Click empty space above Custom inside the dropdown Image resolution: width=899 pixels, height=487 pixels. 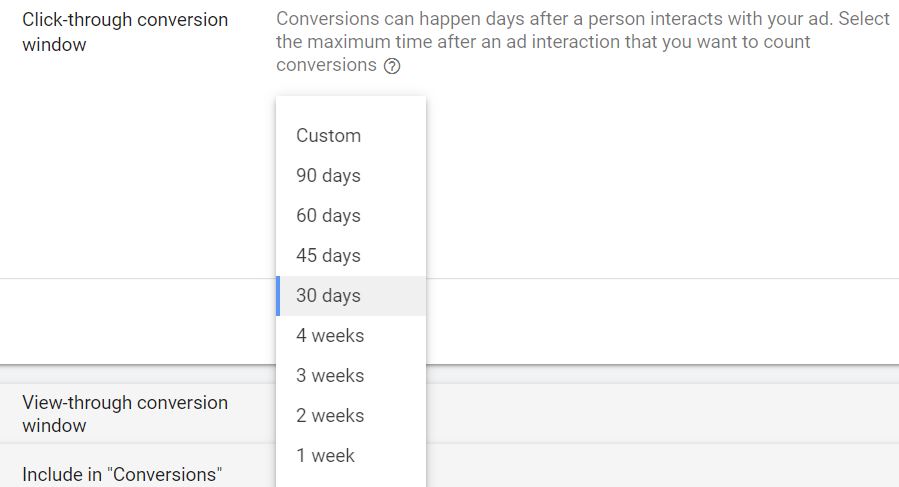click(x=350, y=107)
